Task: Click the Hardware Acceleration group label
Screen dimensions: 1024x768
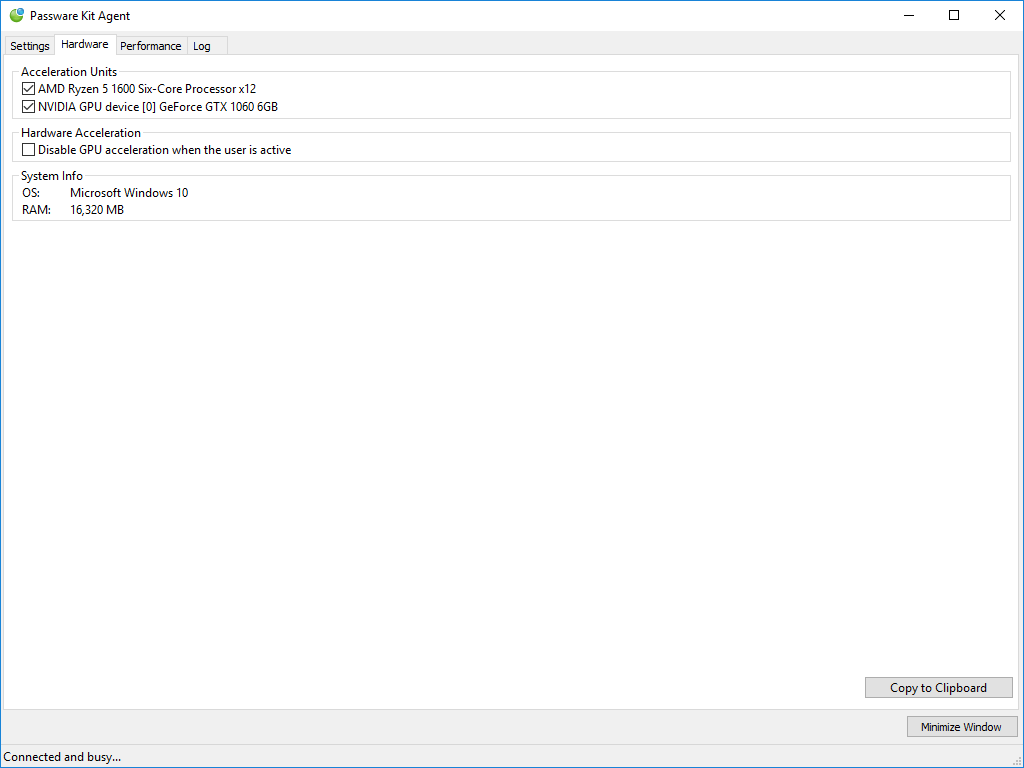Action: click(x=81, y=133)
